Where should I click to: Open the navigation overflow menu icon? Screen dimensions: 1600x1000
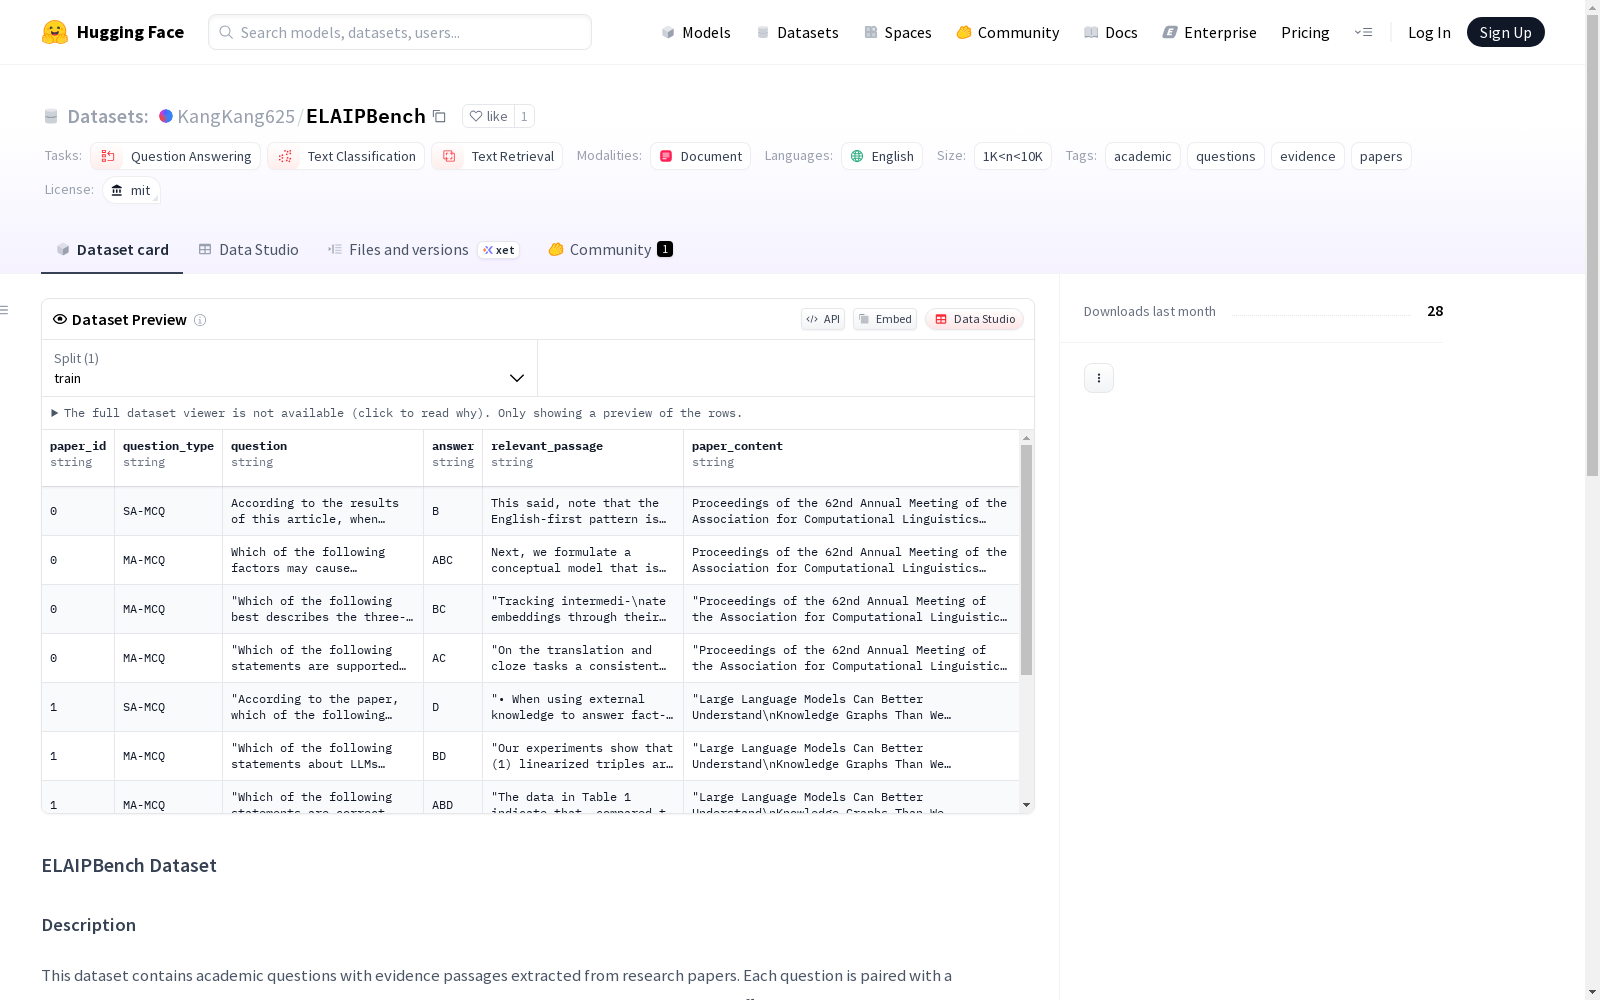[x=1363, y=32]
